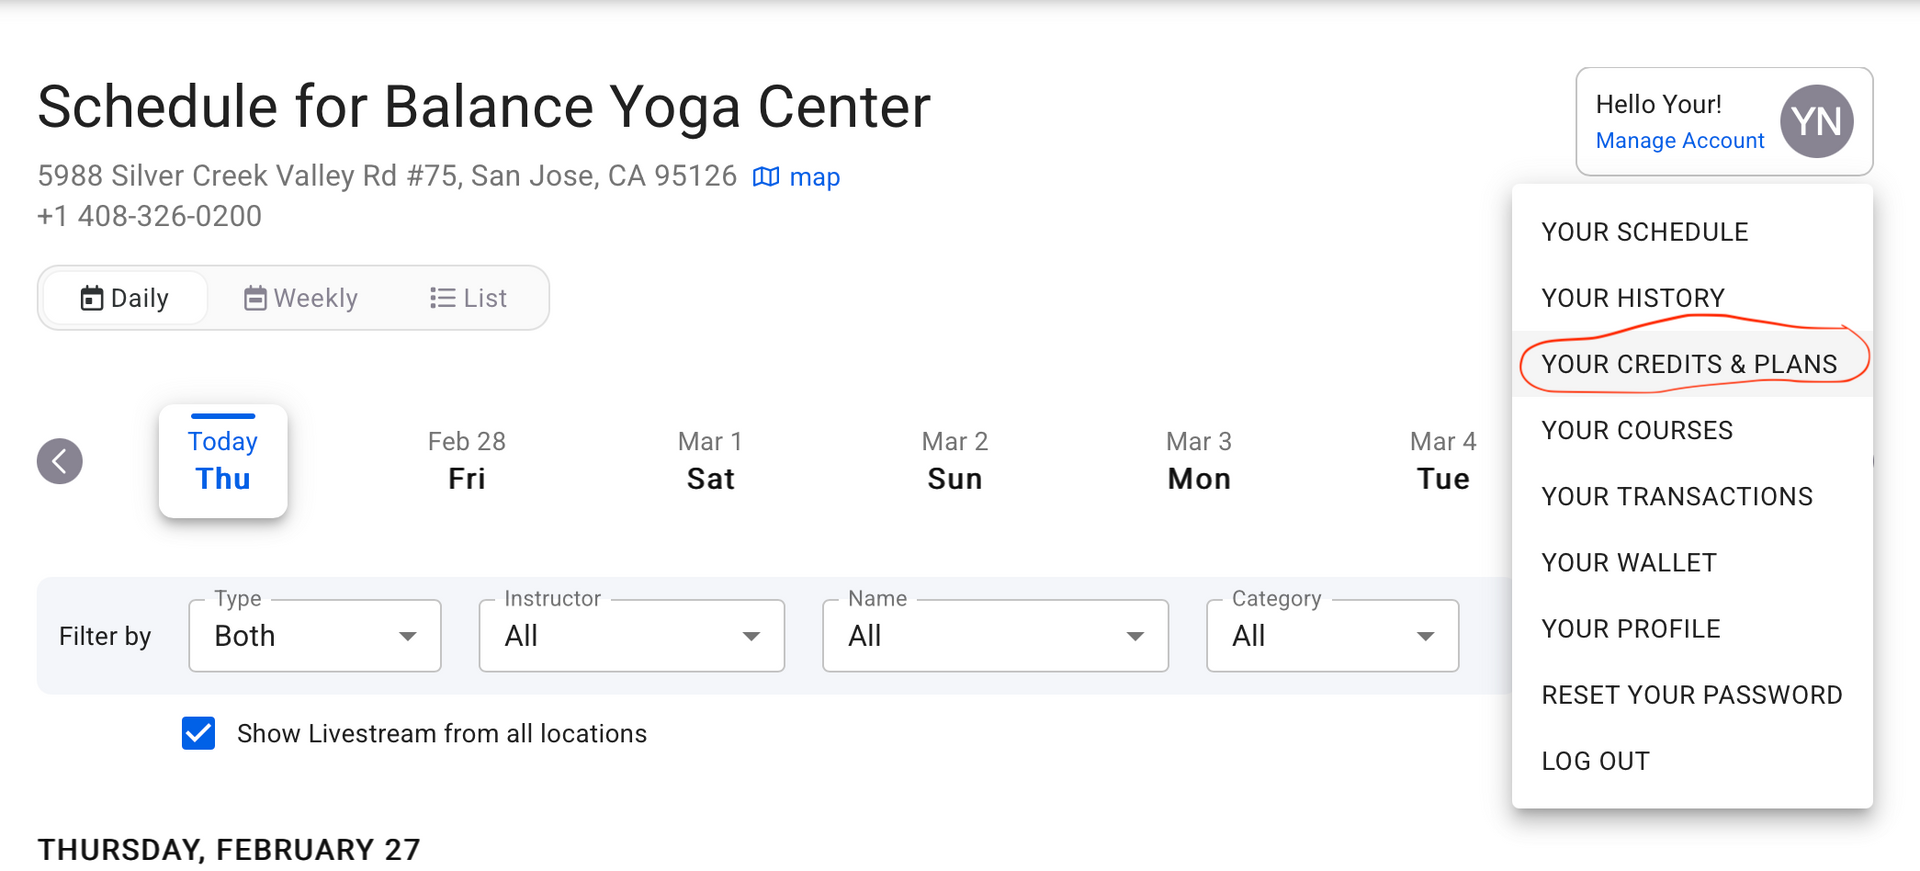Select Mar 3 Mon date
Viewport: 1920px width, 871px height.
coord(1199,461)
